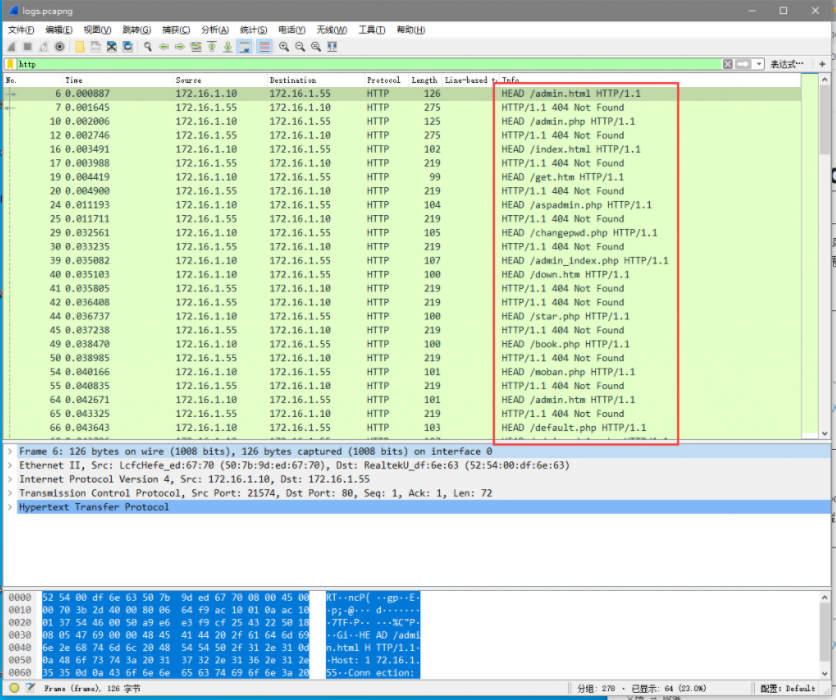Click the filter bookmark icon
Image resolution: width=836 pixels, height=700 pixels.
[10, 65]
